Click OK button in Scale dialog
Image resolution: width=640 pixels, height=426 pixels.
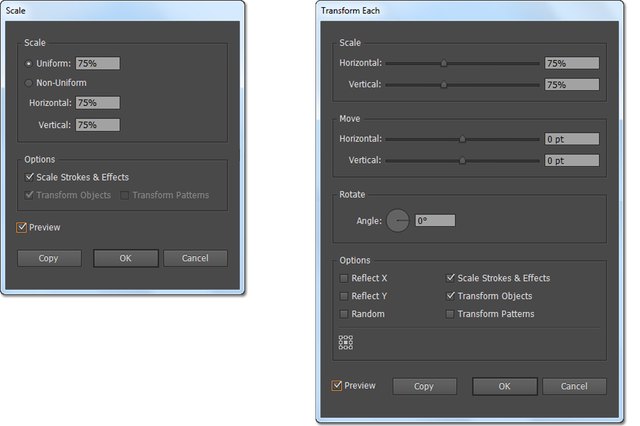[x=126, y=258]
